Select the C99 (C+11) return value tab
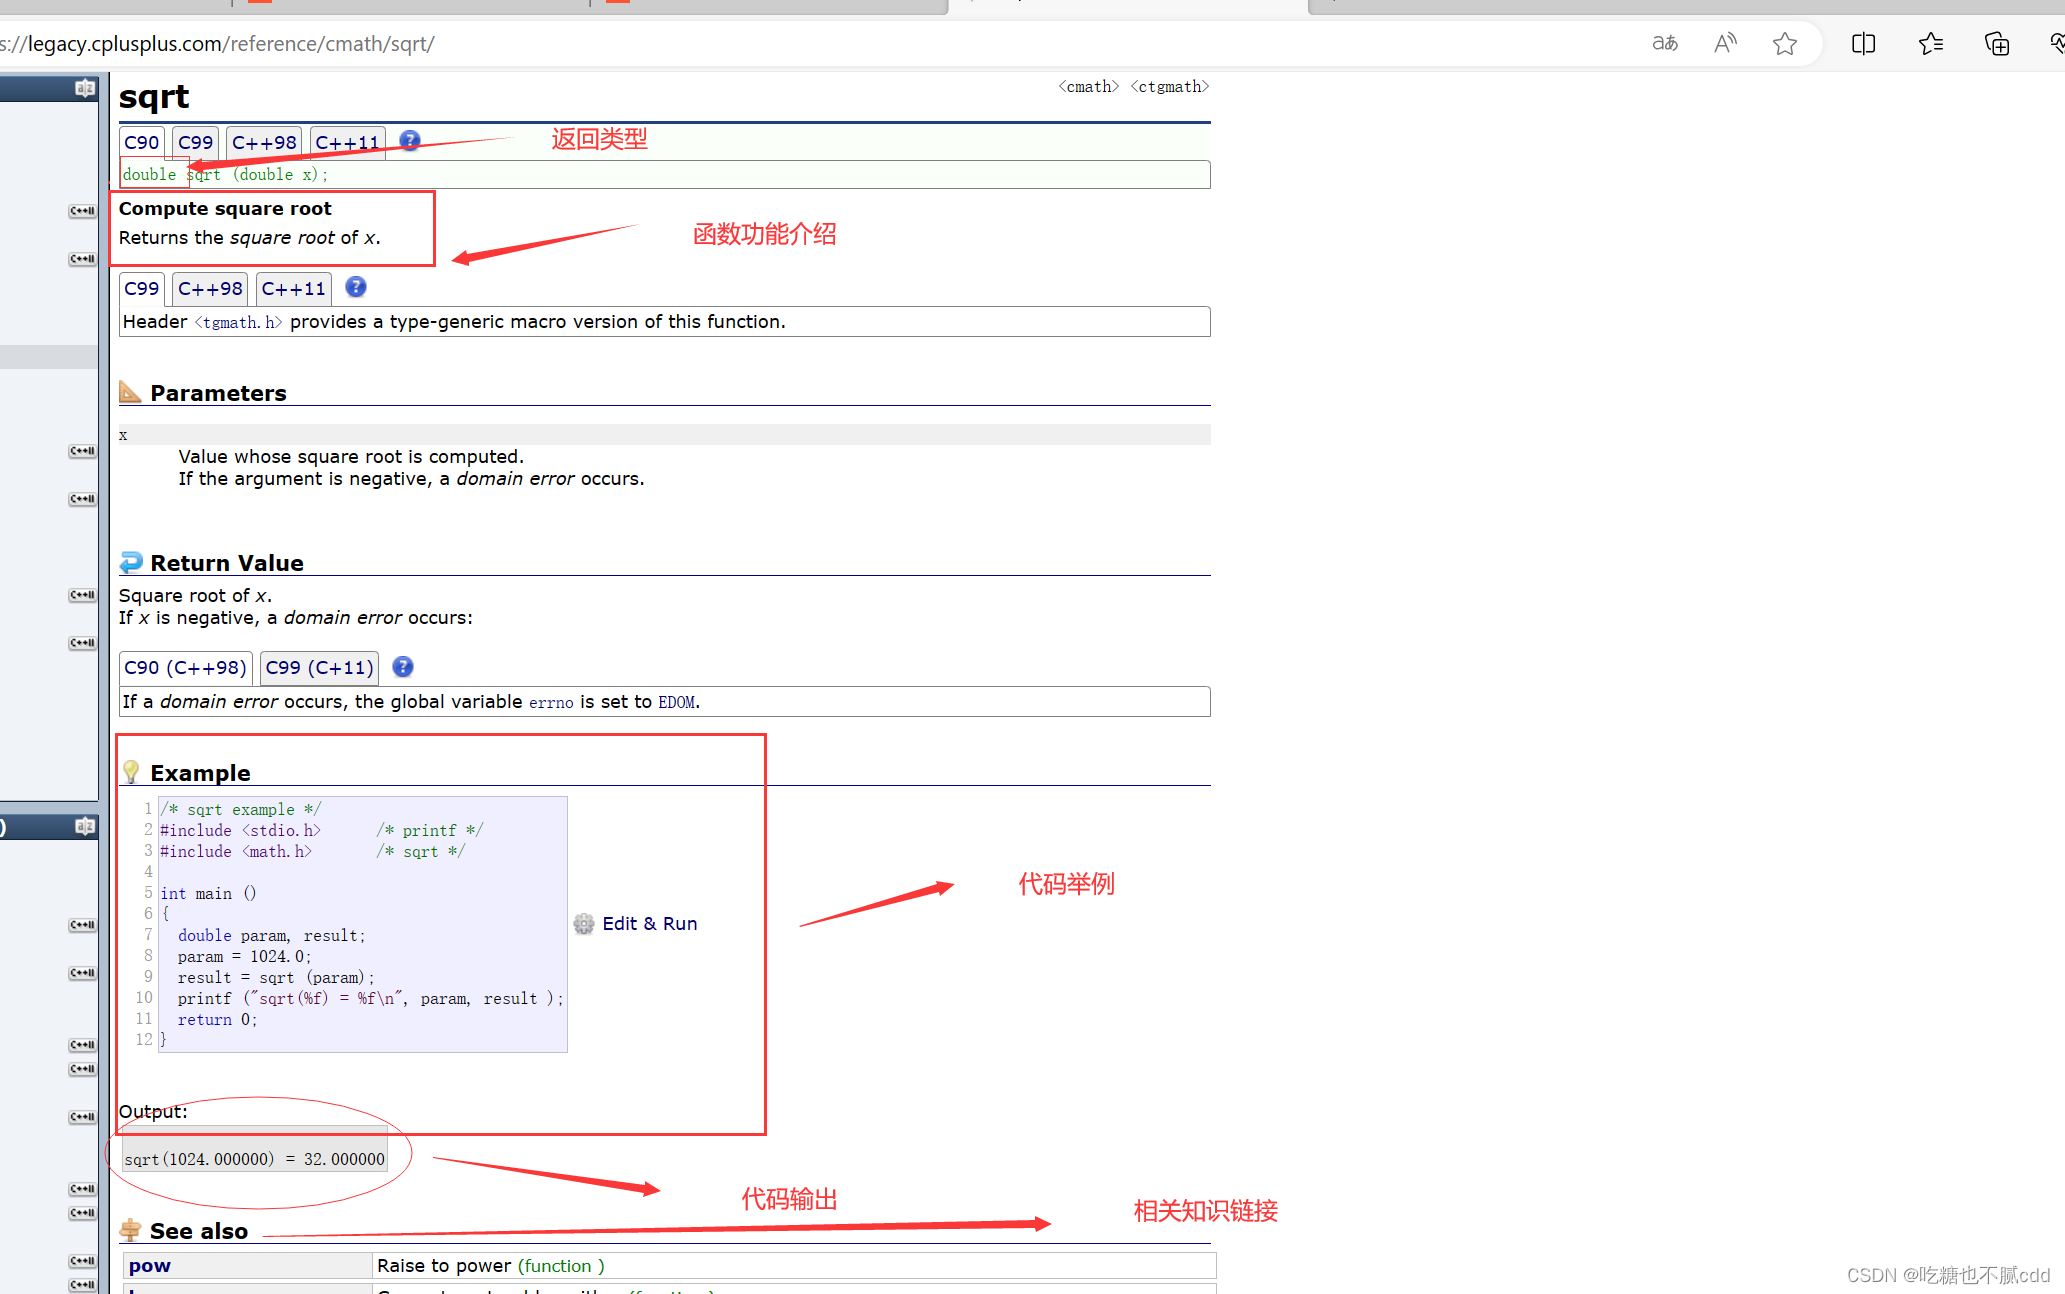 click(x=320, y=668)
